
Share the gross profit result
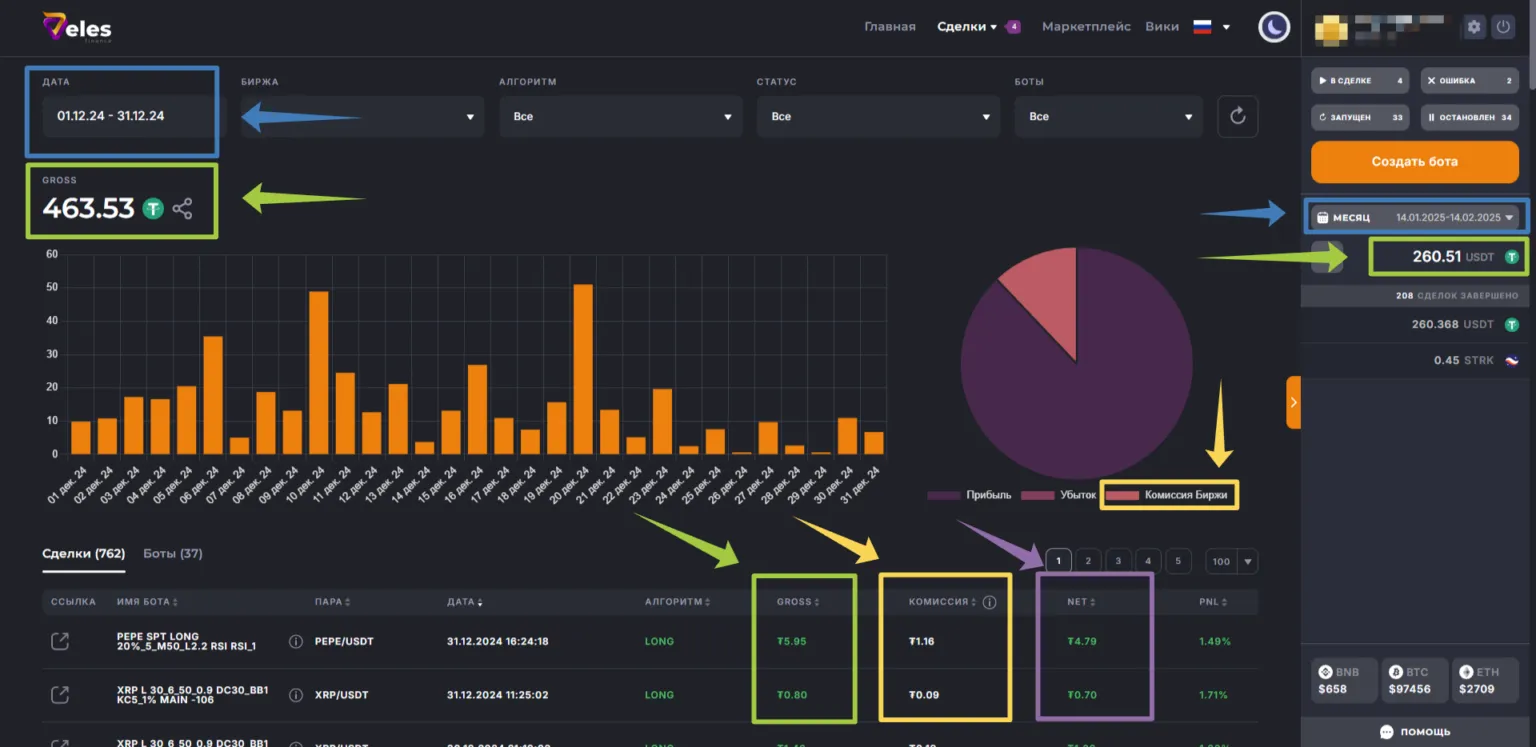[182, 209]
